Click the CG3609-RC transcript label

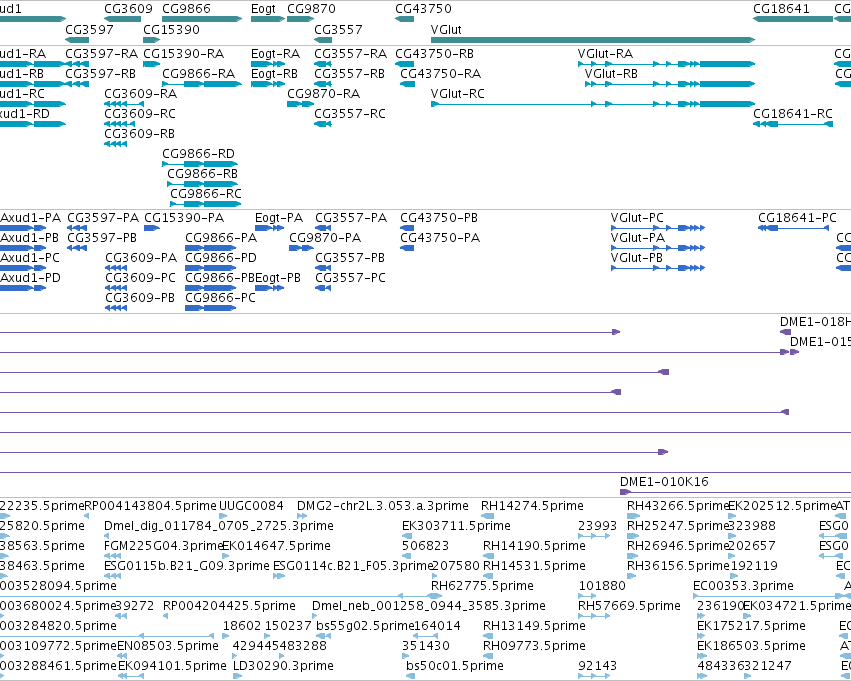140,114
